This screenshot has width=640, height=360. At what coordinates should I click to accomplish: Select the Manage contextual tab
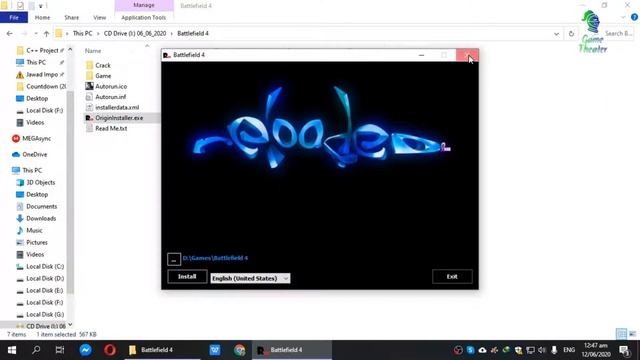(144, 5)
